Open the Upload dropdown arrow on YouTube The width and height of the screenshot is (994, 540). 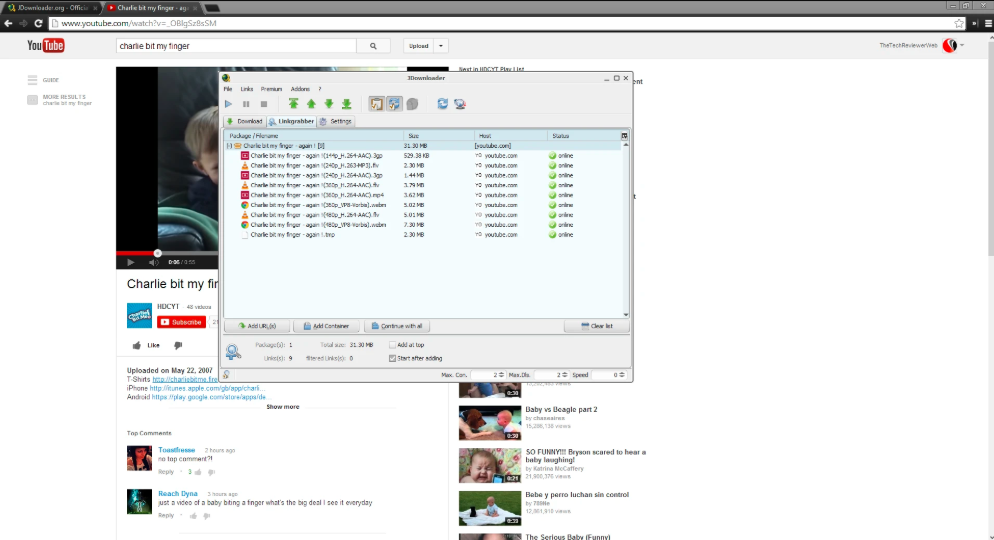click(x=441, y=46)
